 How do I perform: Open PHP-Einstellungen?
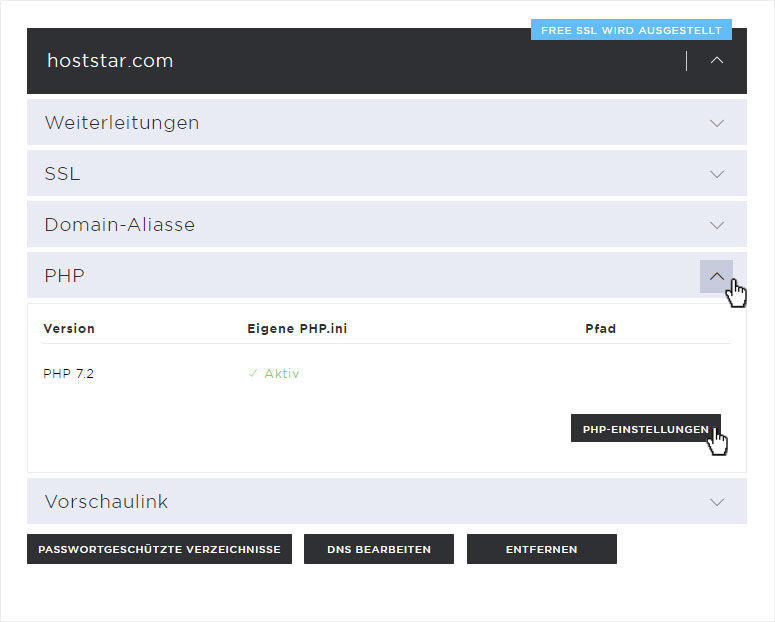coord(646,428)
